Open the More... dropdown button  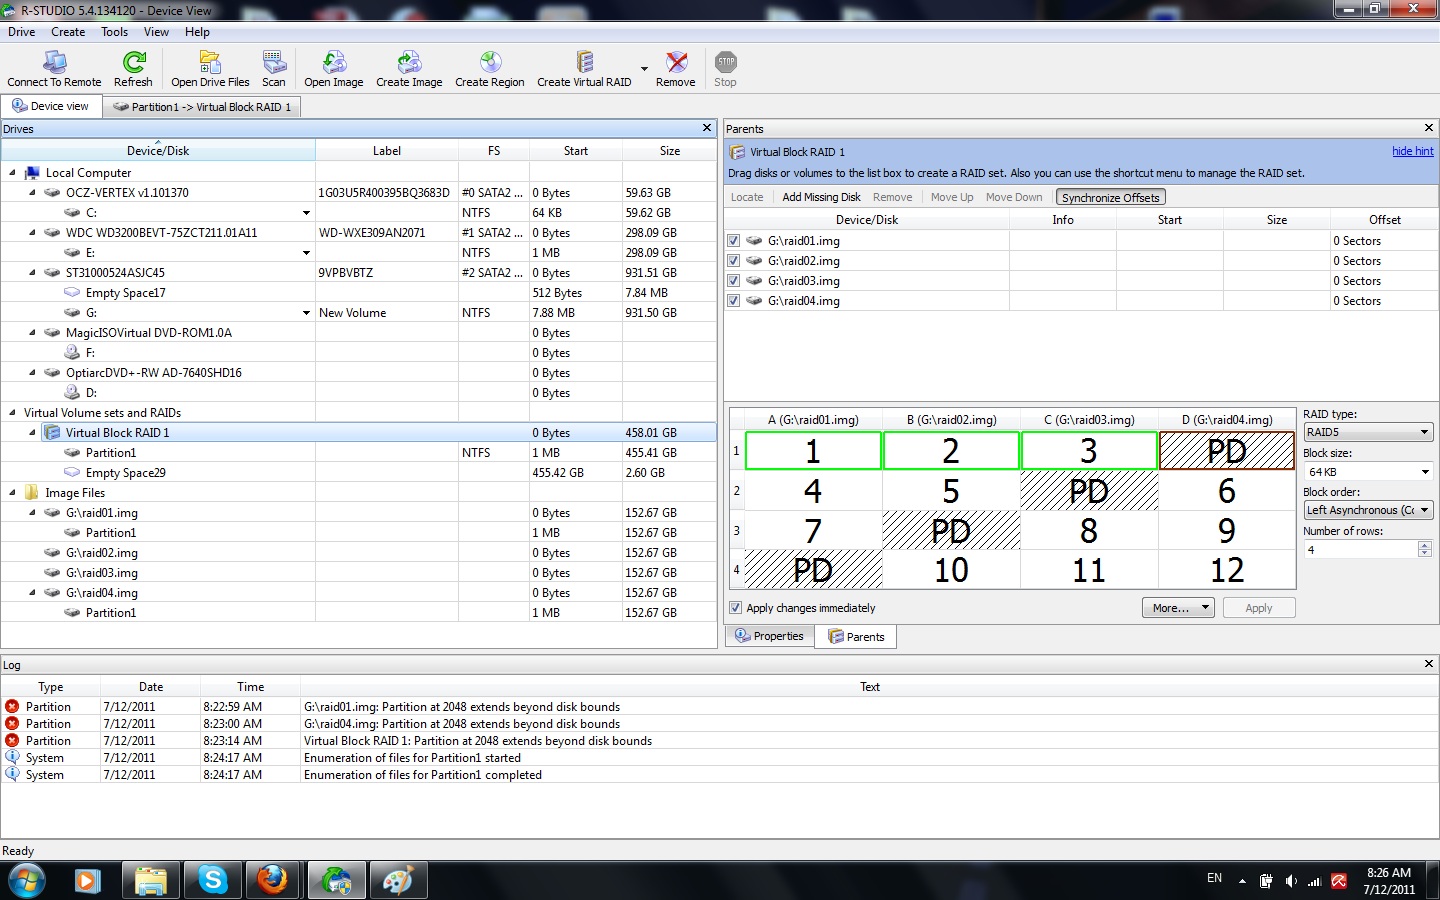pyautogui.click(x=1178, y=608)
